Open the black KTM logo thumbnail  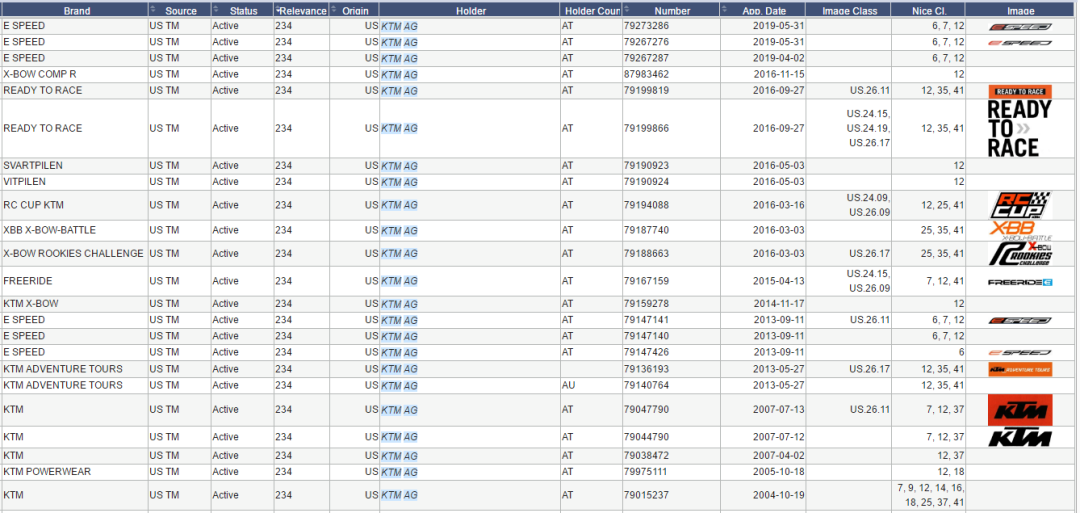[1019, 438]
